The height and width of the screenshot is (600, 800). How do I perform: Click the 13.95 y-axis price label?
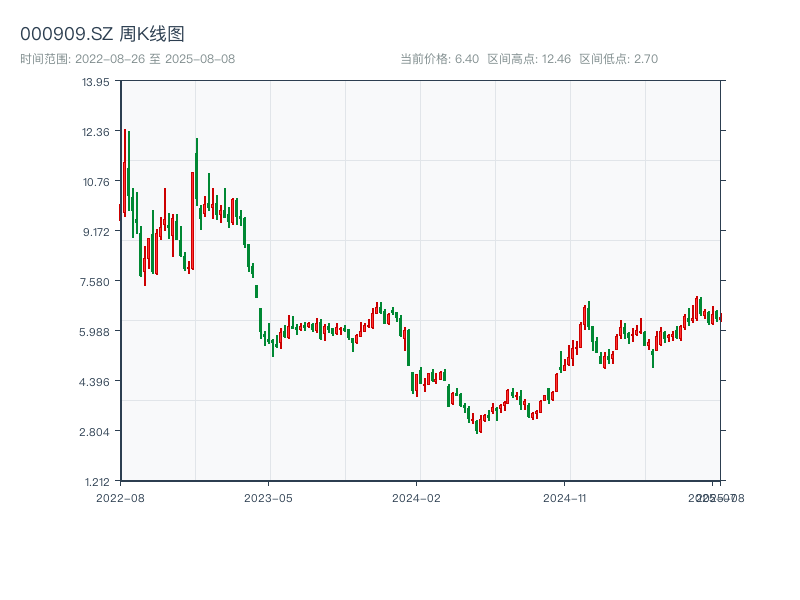pos(96,82)
